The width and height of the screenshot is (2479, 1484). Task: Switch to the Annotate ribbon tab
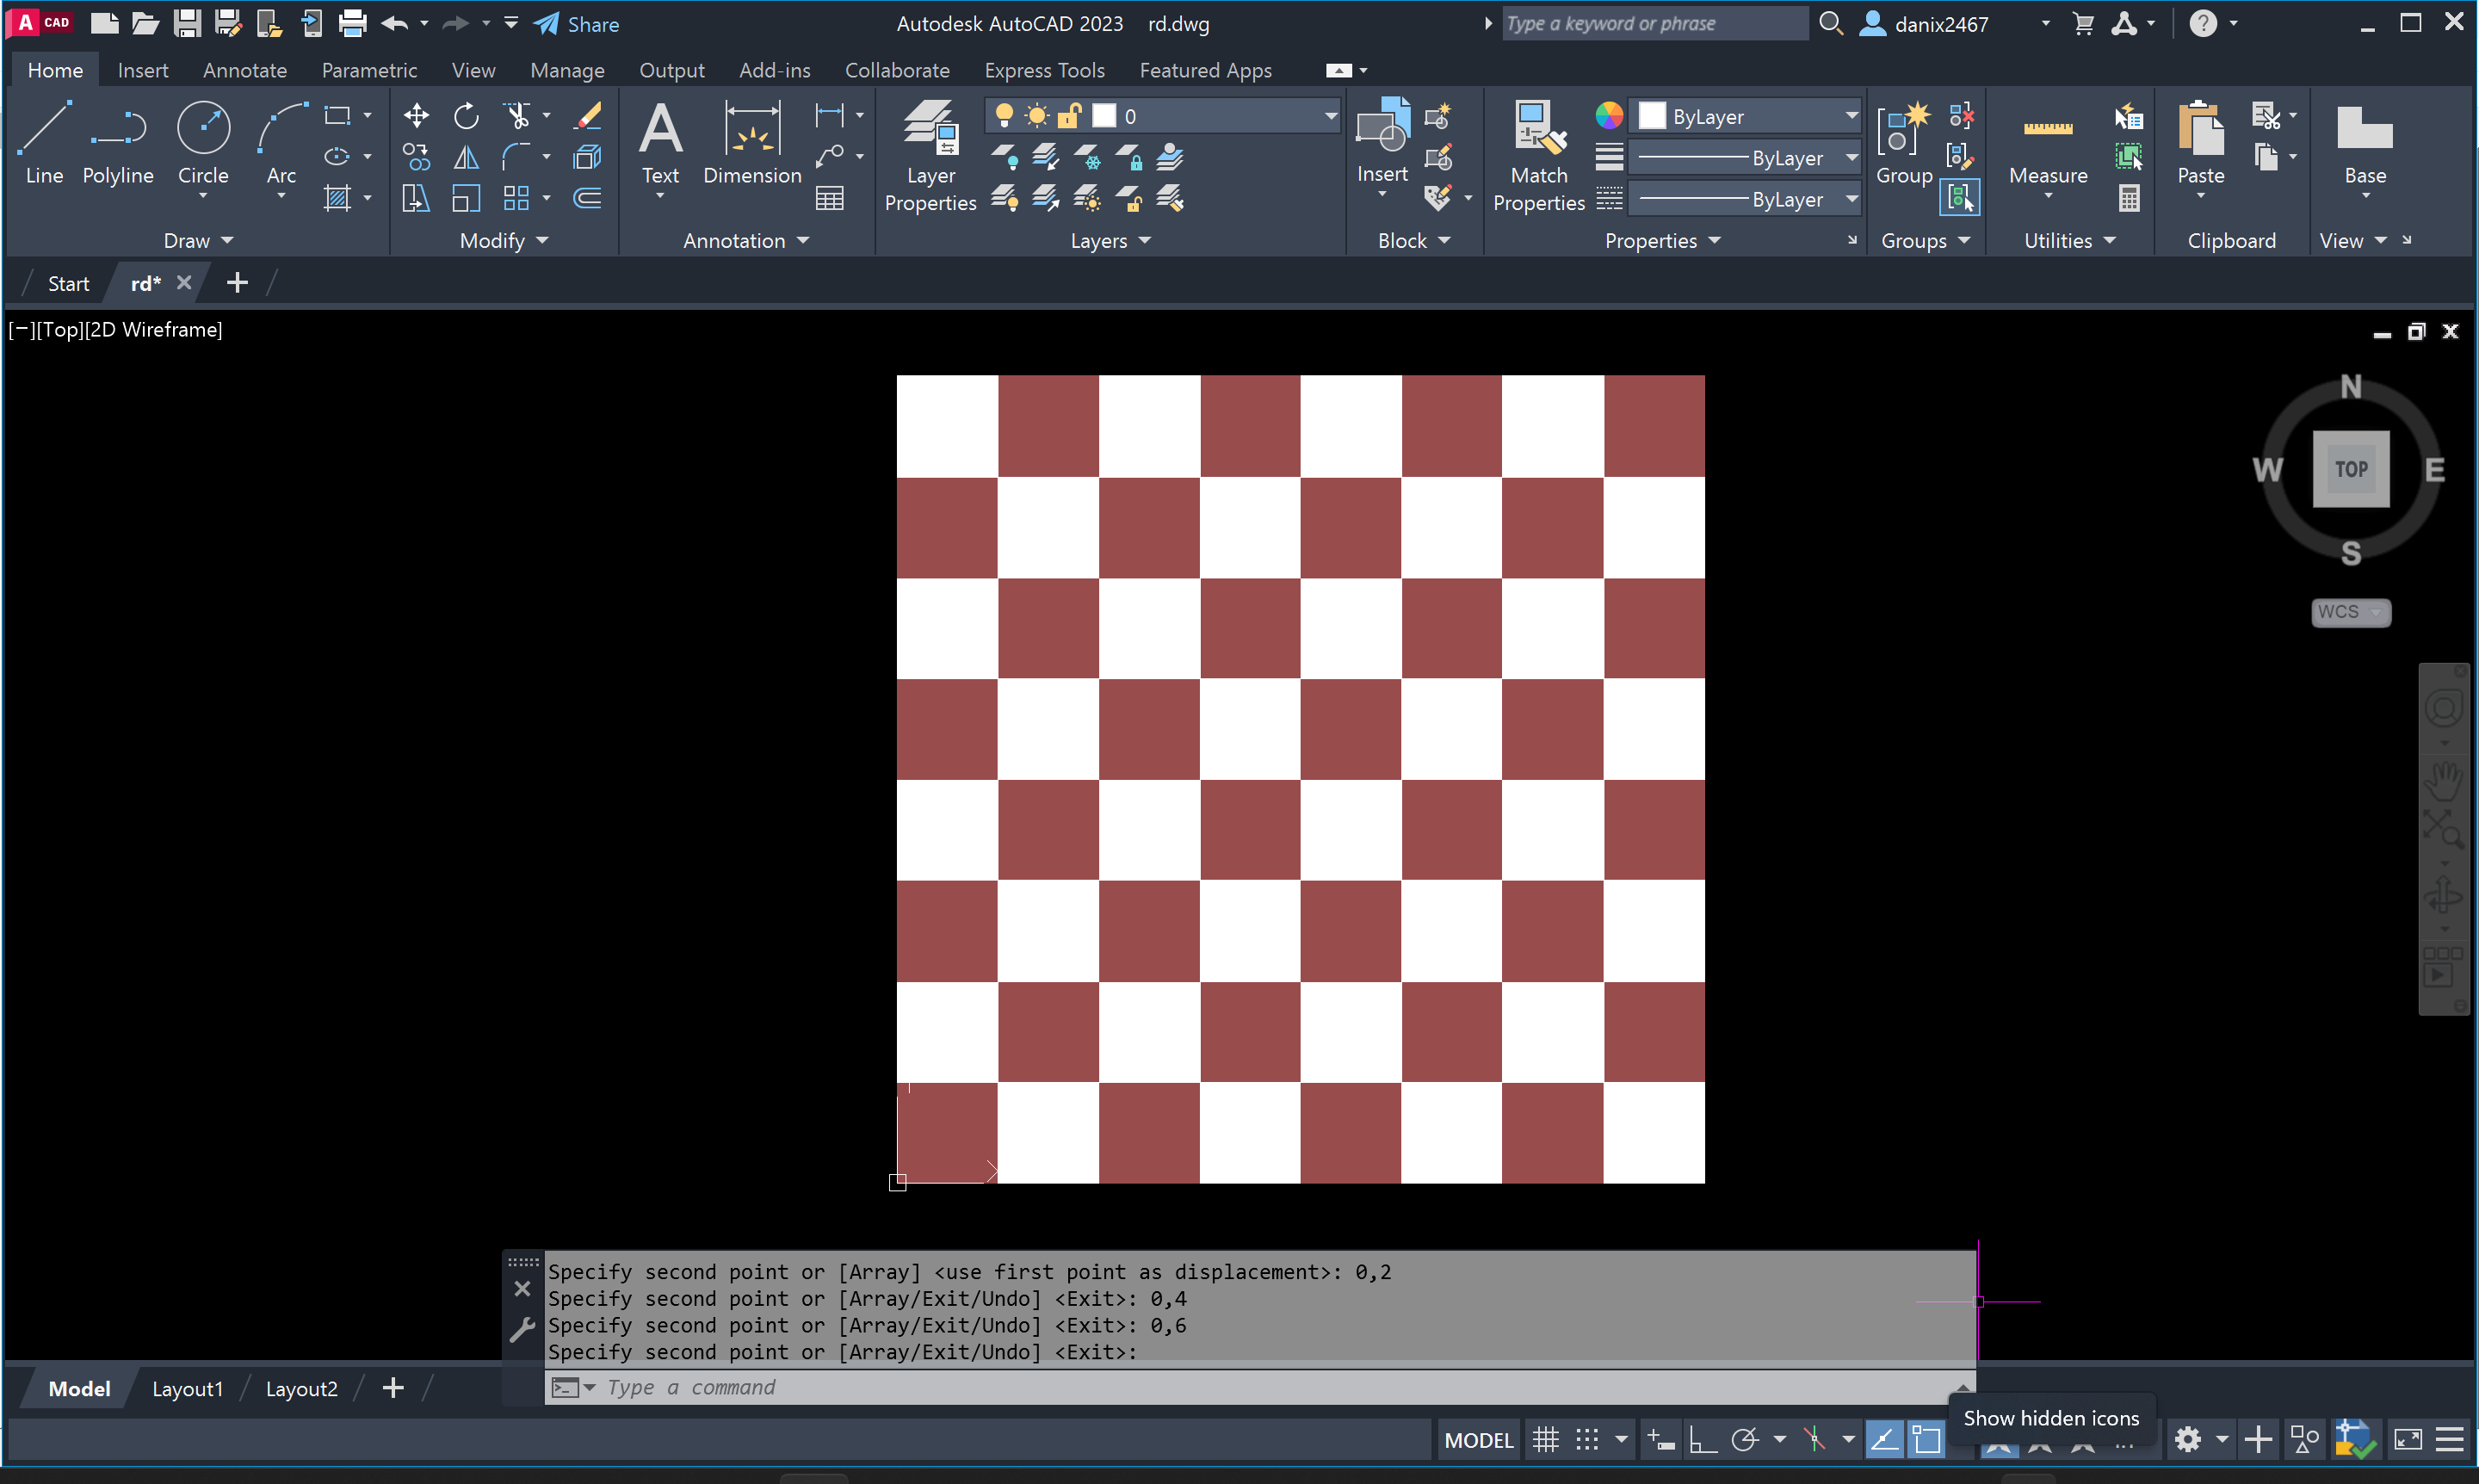[x=244, y=70]
